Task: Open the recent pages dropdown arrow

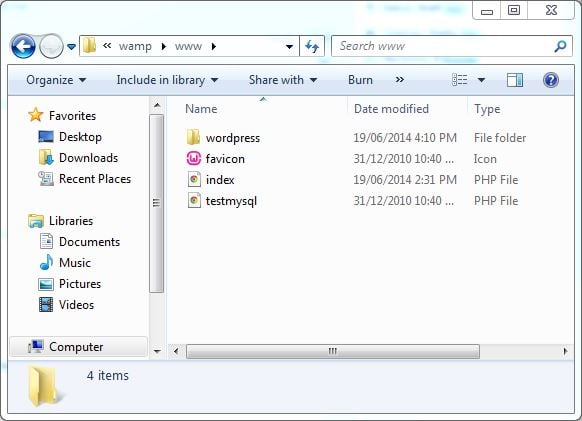Action: click(71, 47)
